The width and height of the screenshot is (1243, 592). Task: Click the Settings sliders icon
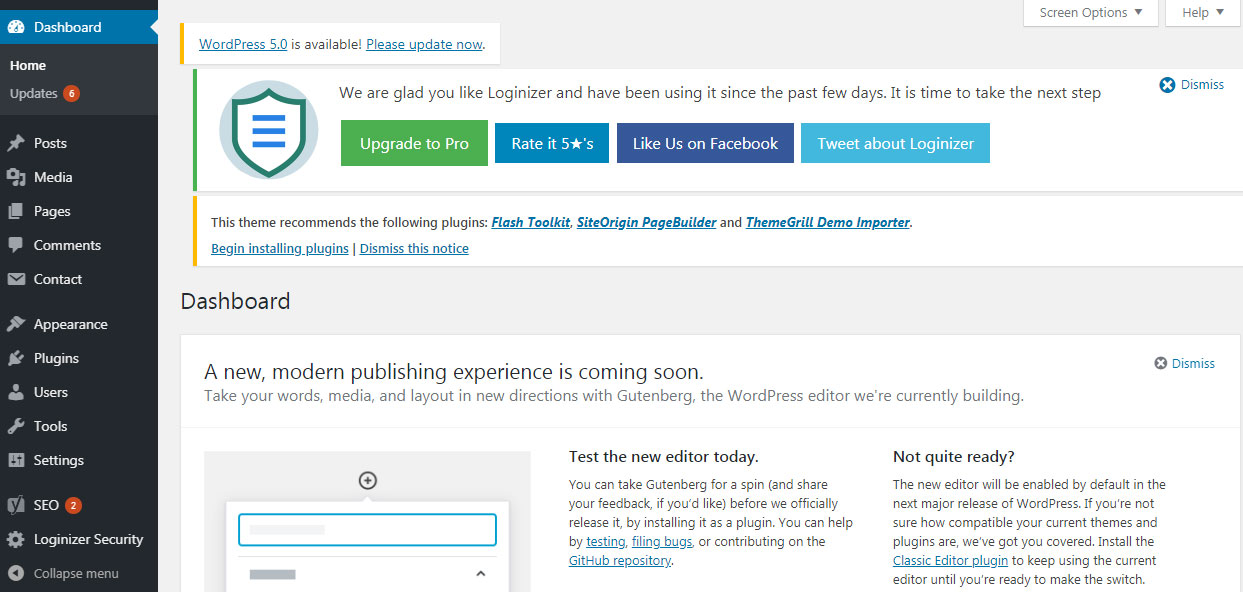(x=16, y=460)
